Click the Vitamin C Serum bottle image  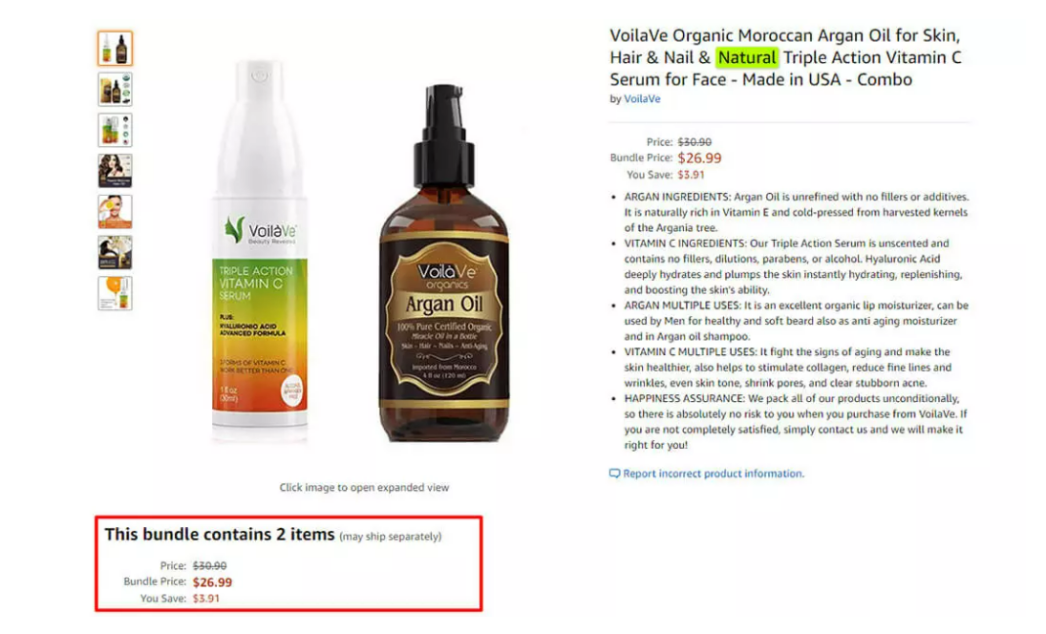[260, 250]
